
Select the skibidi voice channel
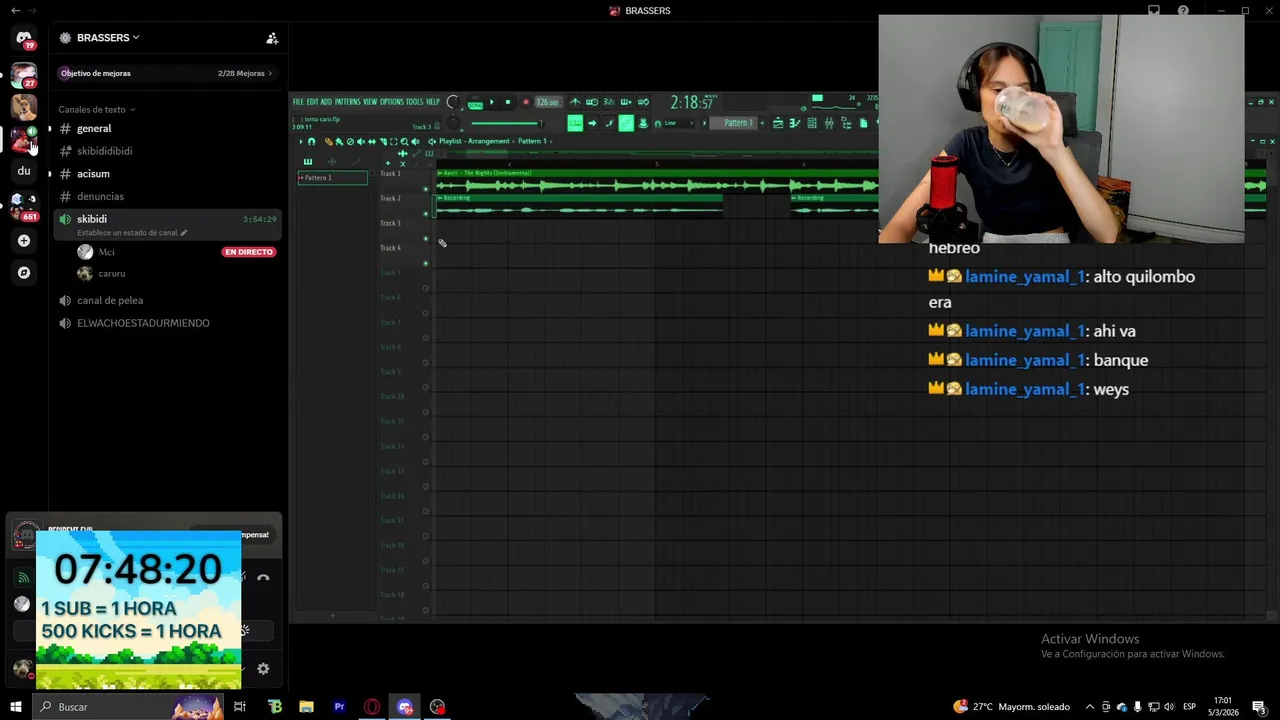point(167,224)
